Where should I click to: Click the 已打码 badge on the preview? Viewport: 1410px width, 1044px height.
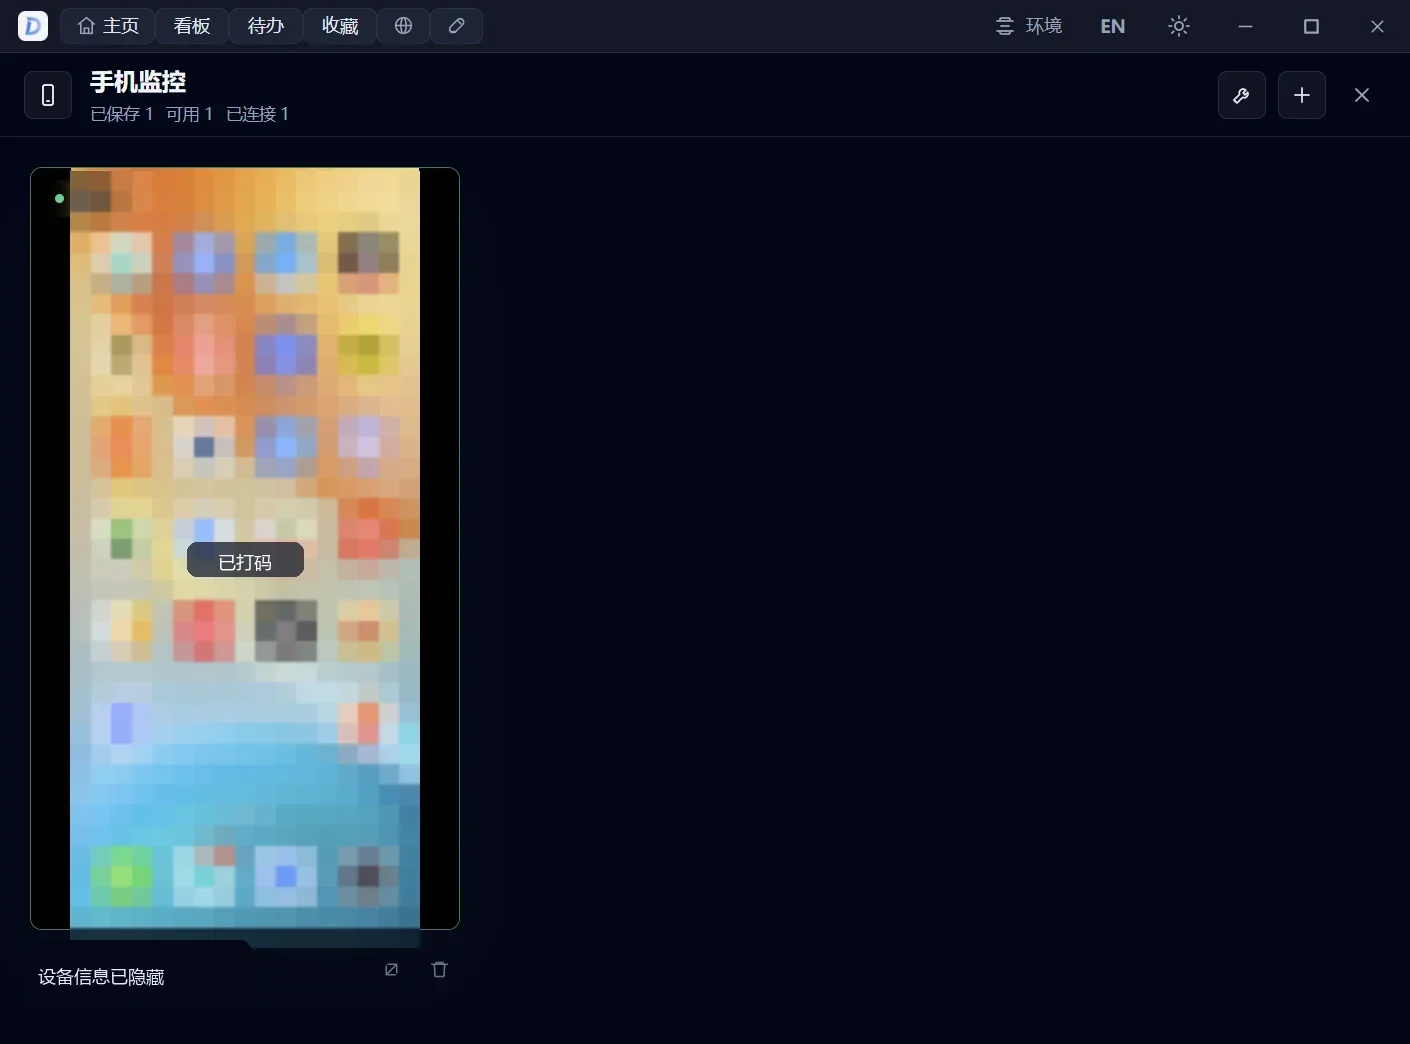pos(245,561)
